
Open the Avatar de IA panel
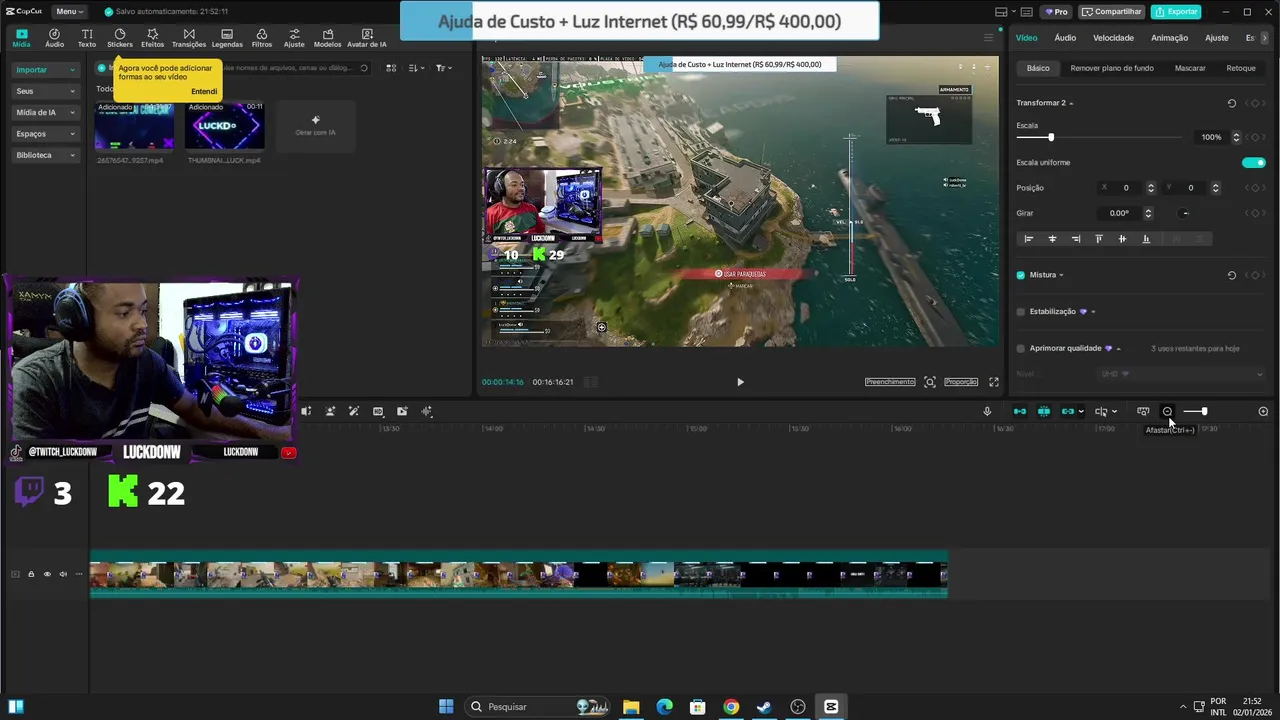366,38
